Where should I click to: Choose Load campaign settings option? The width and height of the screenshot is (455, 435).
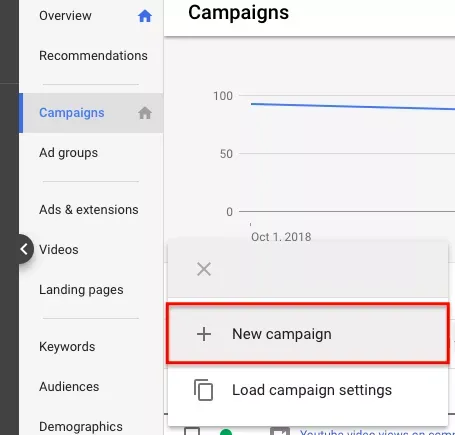point(308,390)
